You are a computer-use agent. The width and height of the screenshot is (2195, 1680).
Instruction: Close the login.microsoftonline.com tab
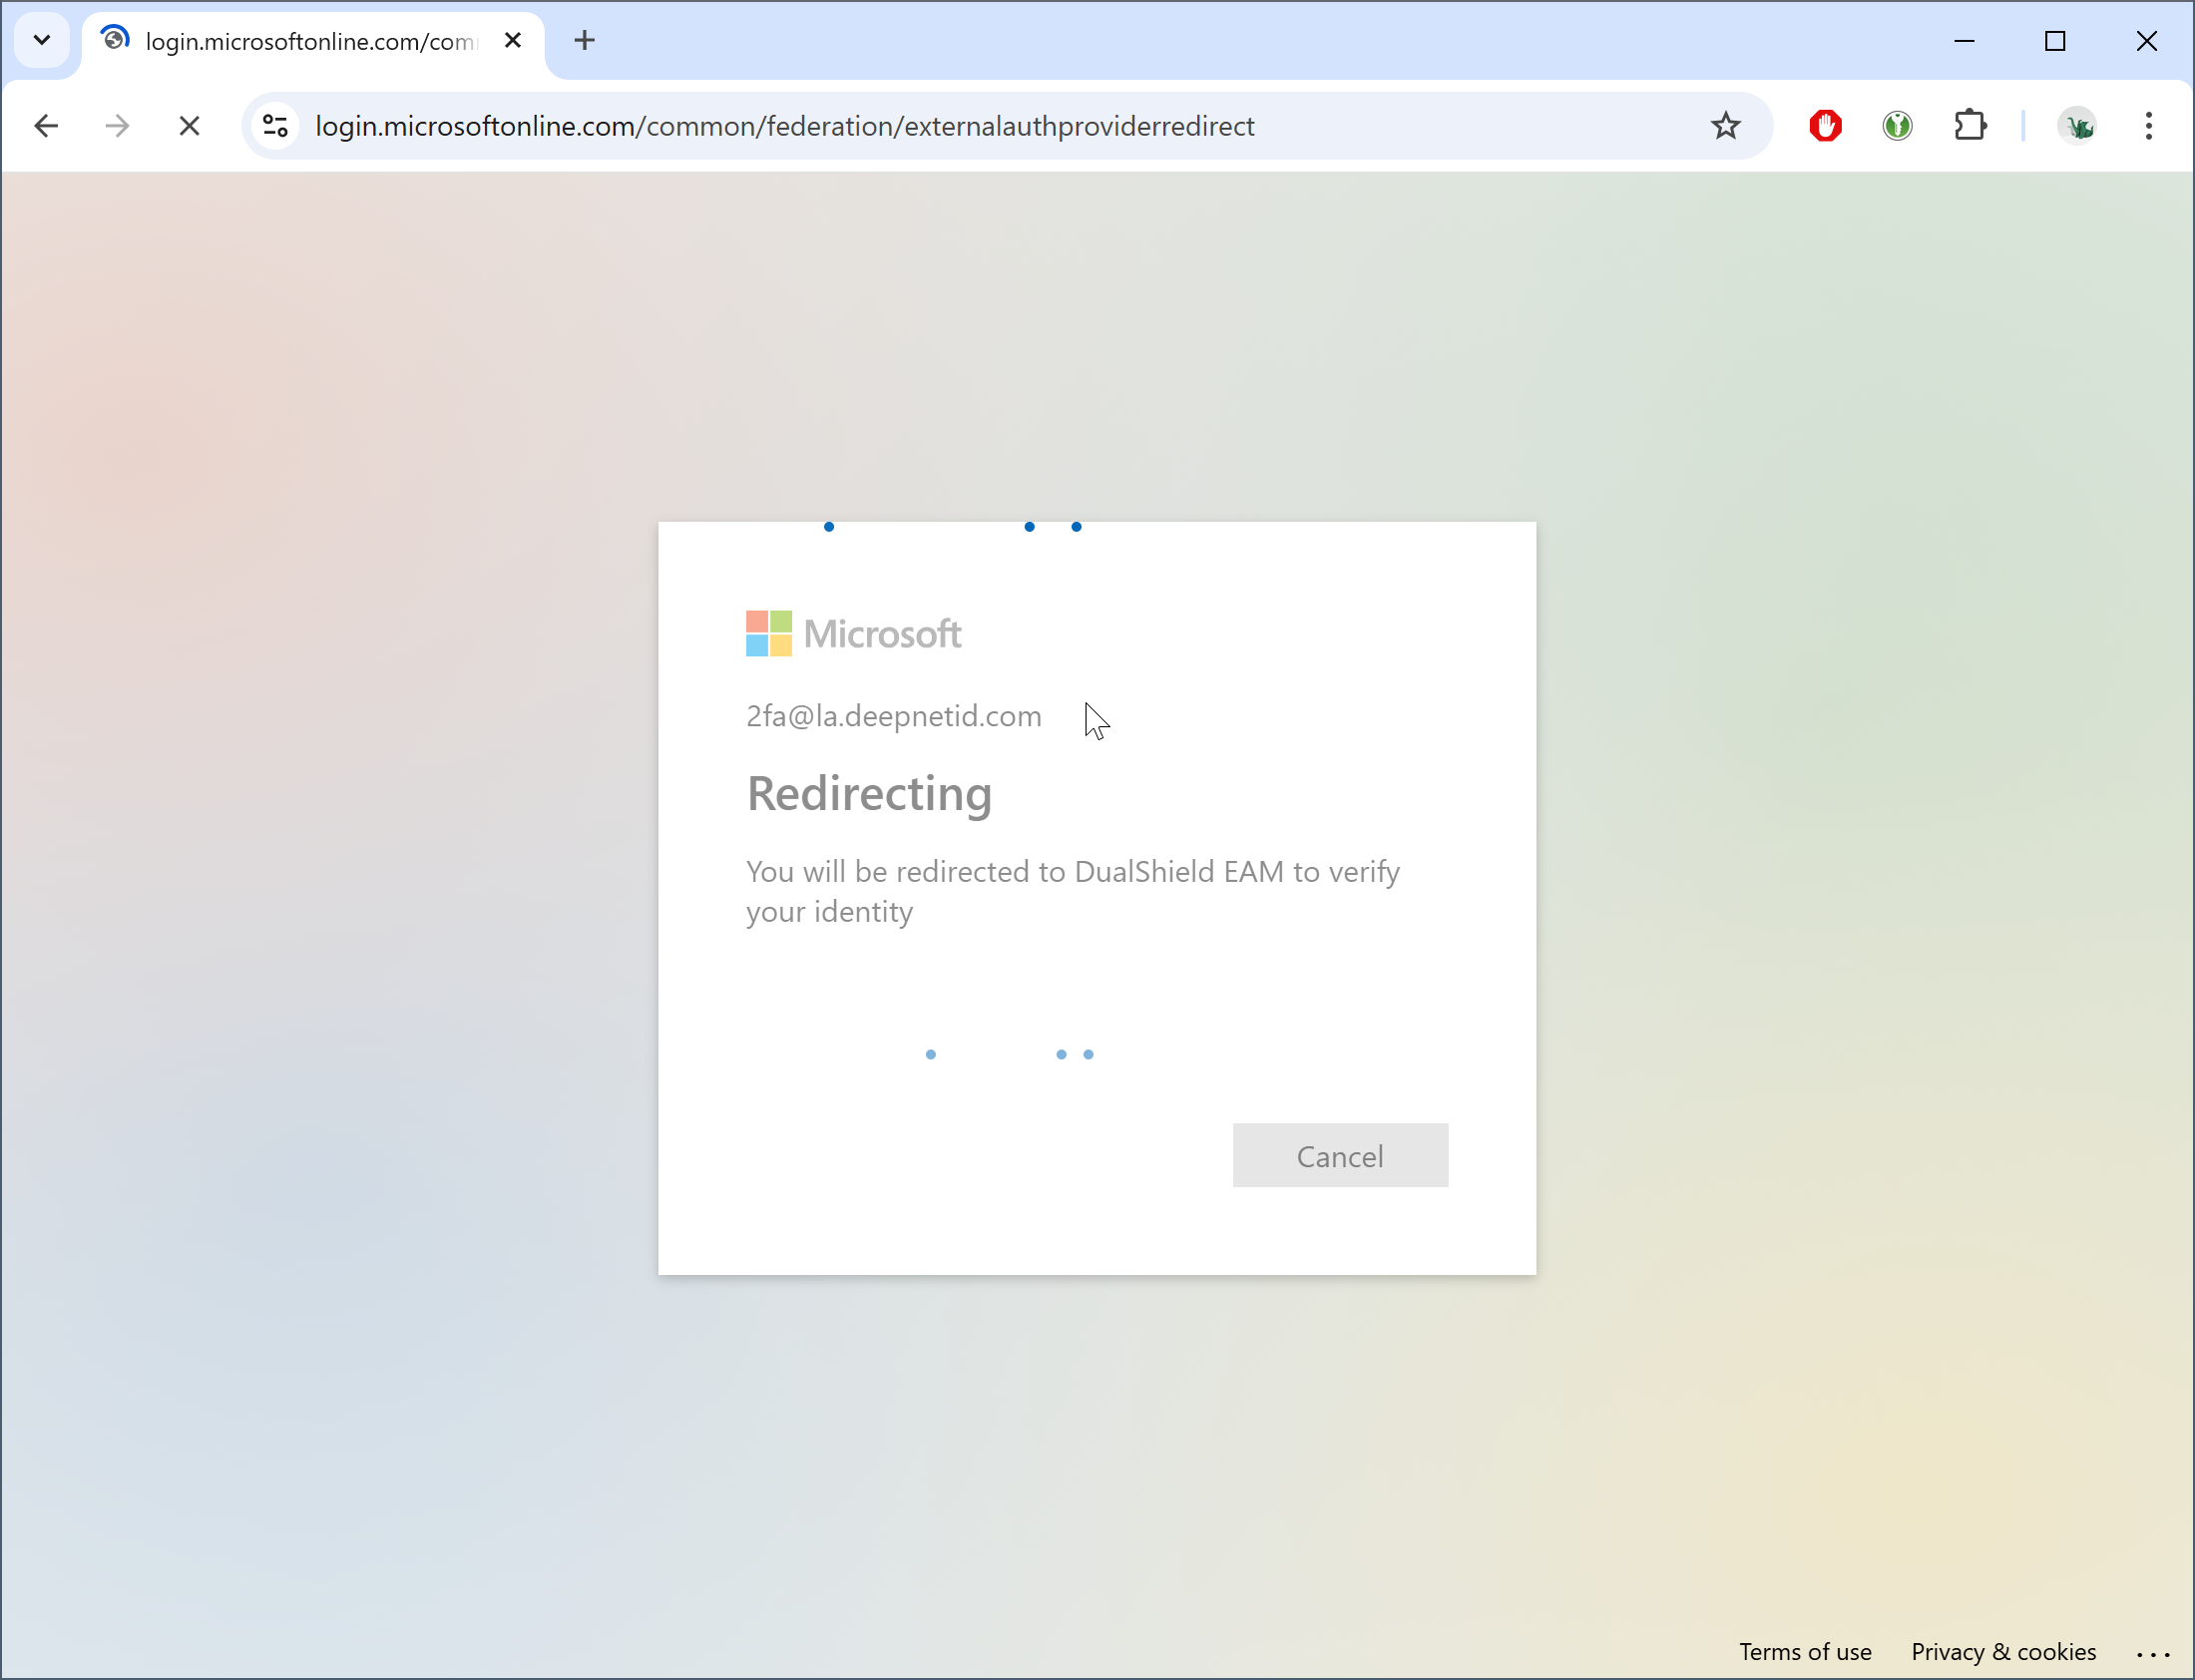pos(513,41)
